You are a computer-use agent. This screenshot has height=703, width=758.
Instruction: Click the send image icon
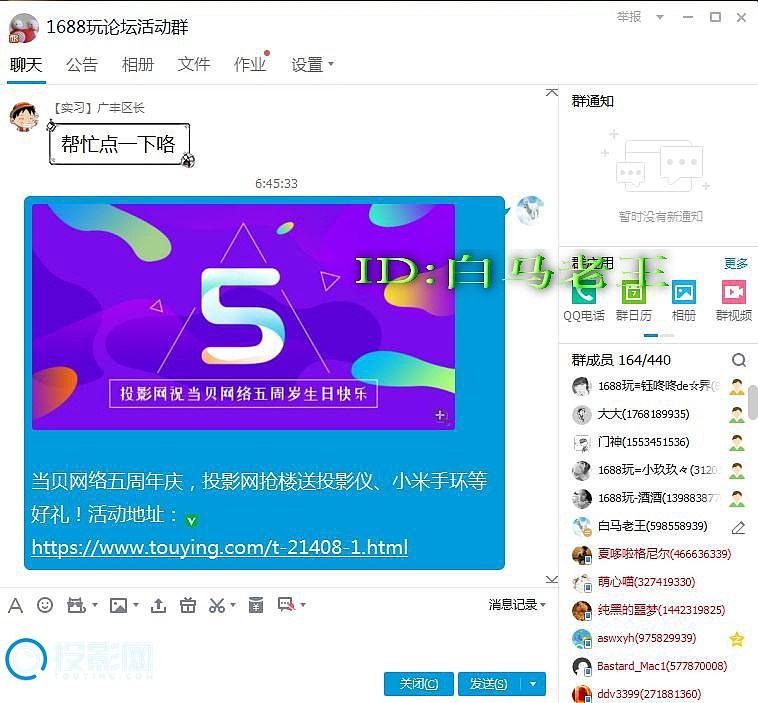point(118,605)
